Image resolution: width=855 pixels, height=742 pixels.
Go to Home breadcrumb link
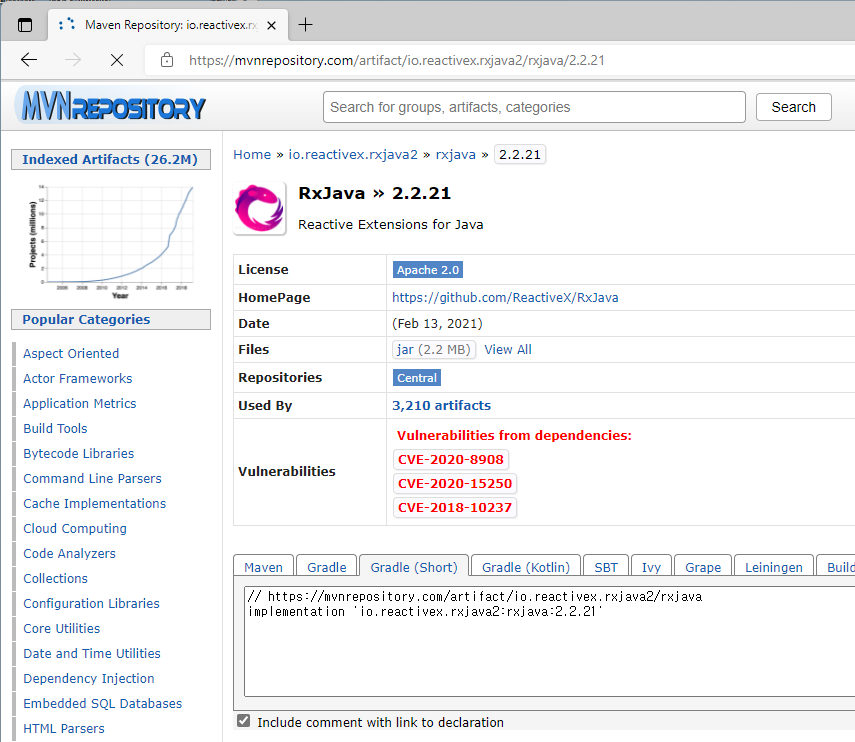point(252,154)
